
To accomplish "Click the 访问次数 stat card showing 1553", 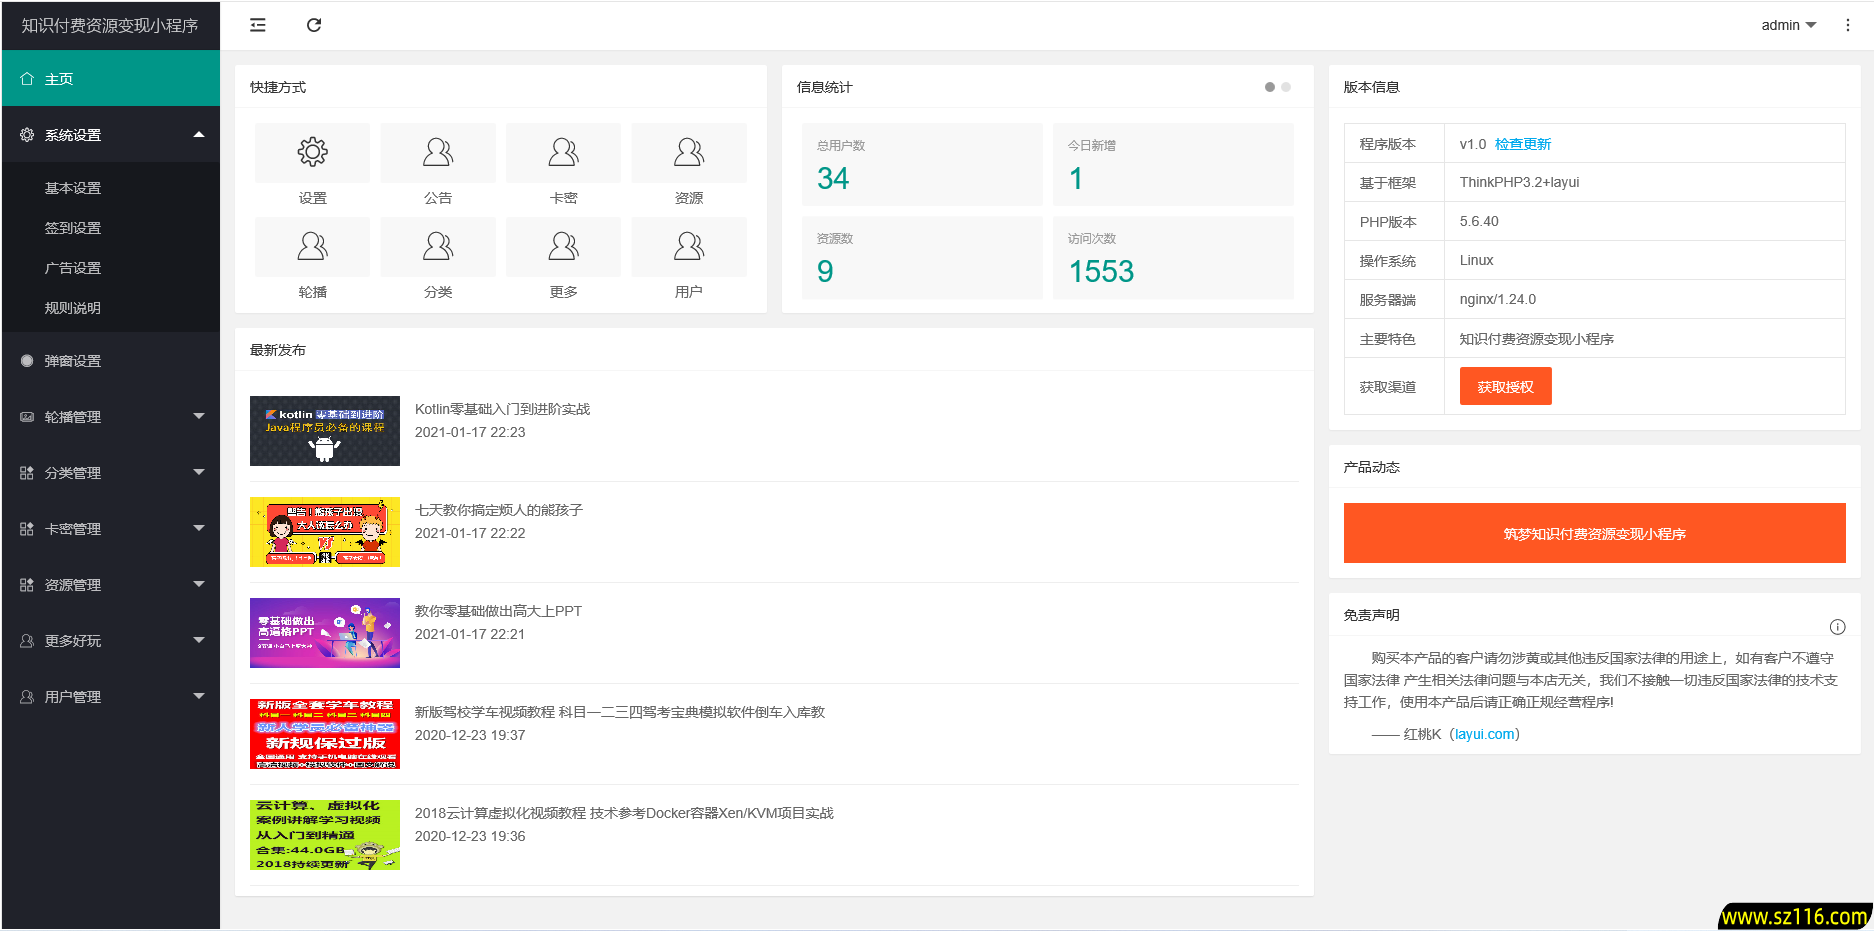I will pyautogui.click(x=1173, y=258).
